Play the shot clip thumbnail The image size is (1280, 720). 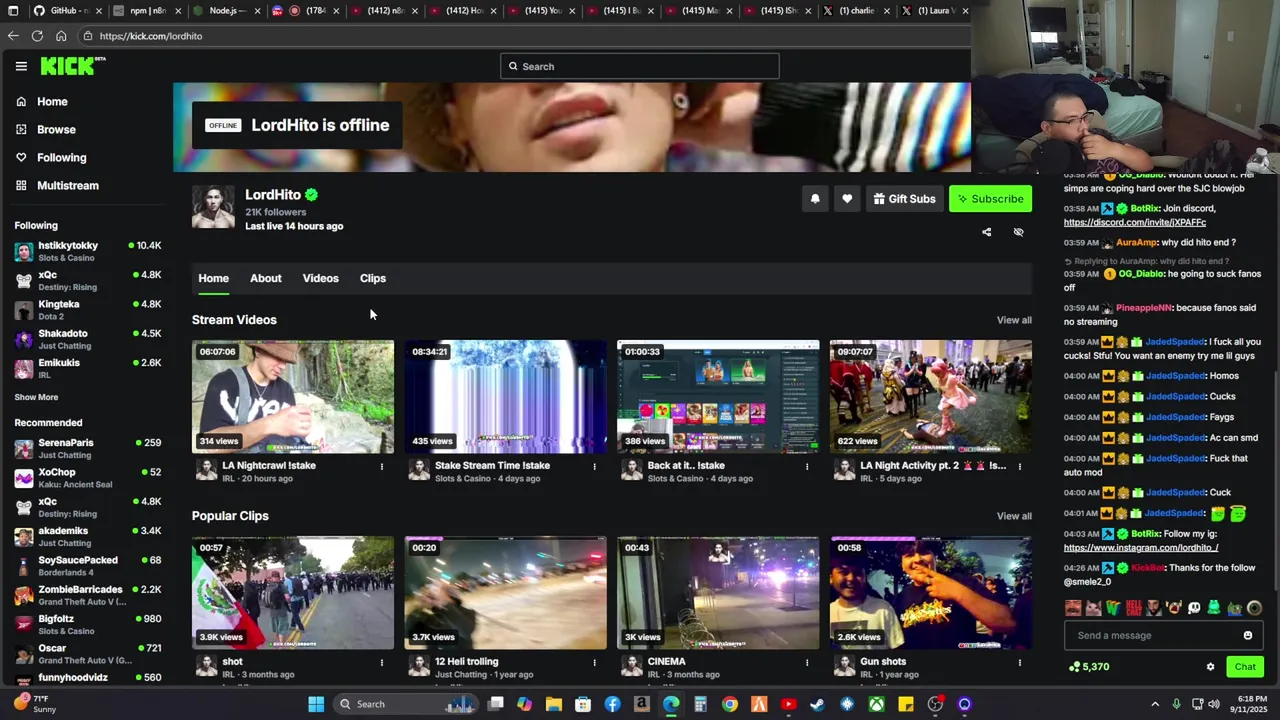click(293, 593)
